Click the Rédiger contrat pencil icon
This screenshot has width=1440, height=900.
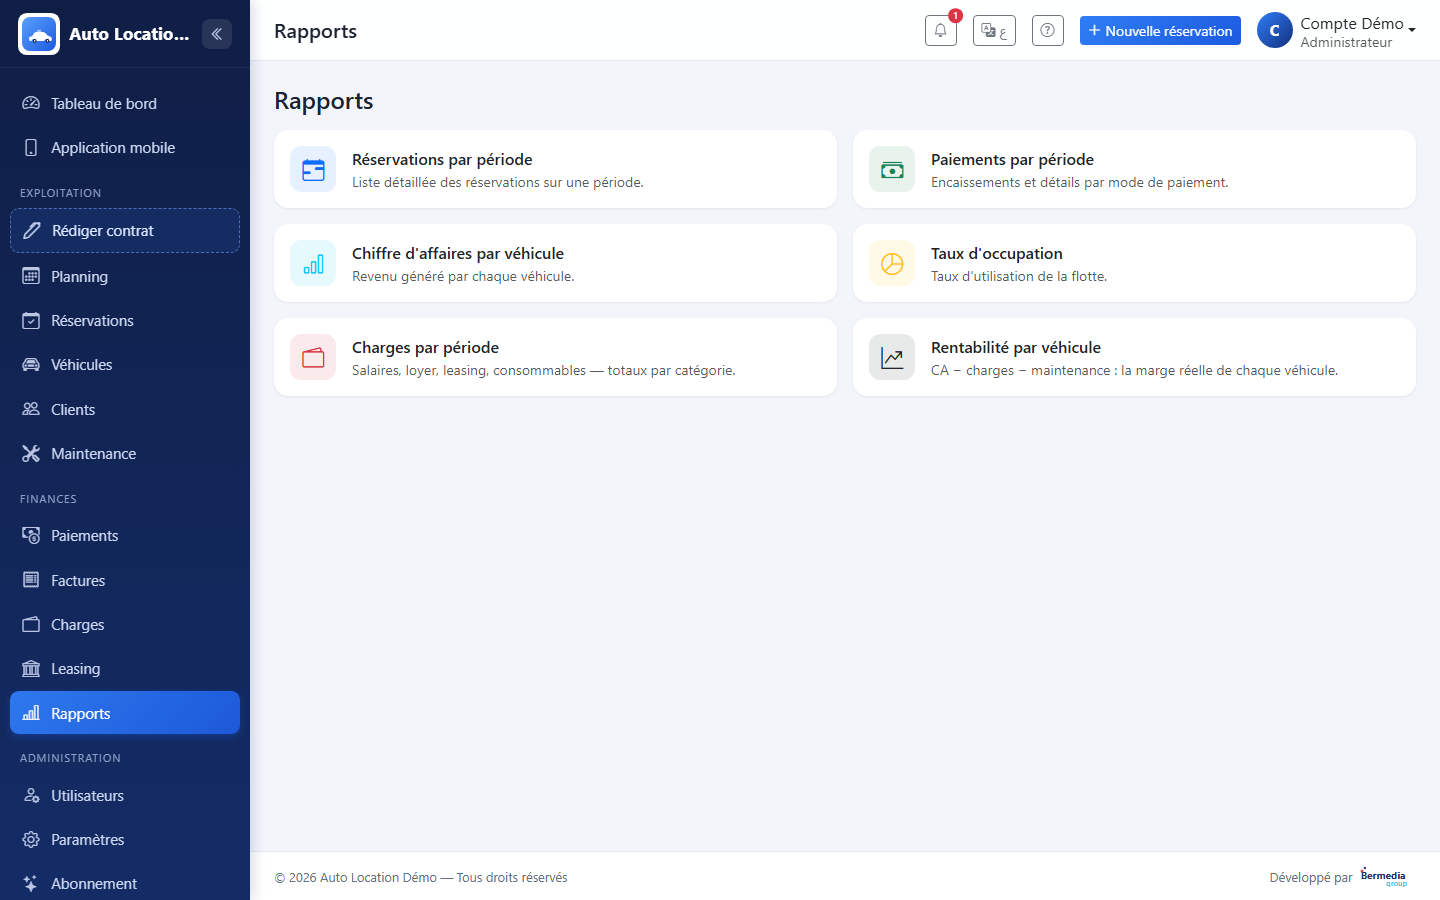point(32,230)
